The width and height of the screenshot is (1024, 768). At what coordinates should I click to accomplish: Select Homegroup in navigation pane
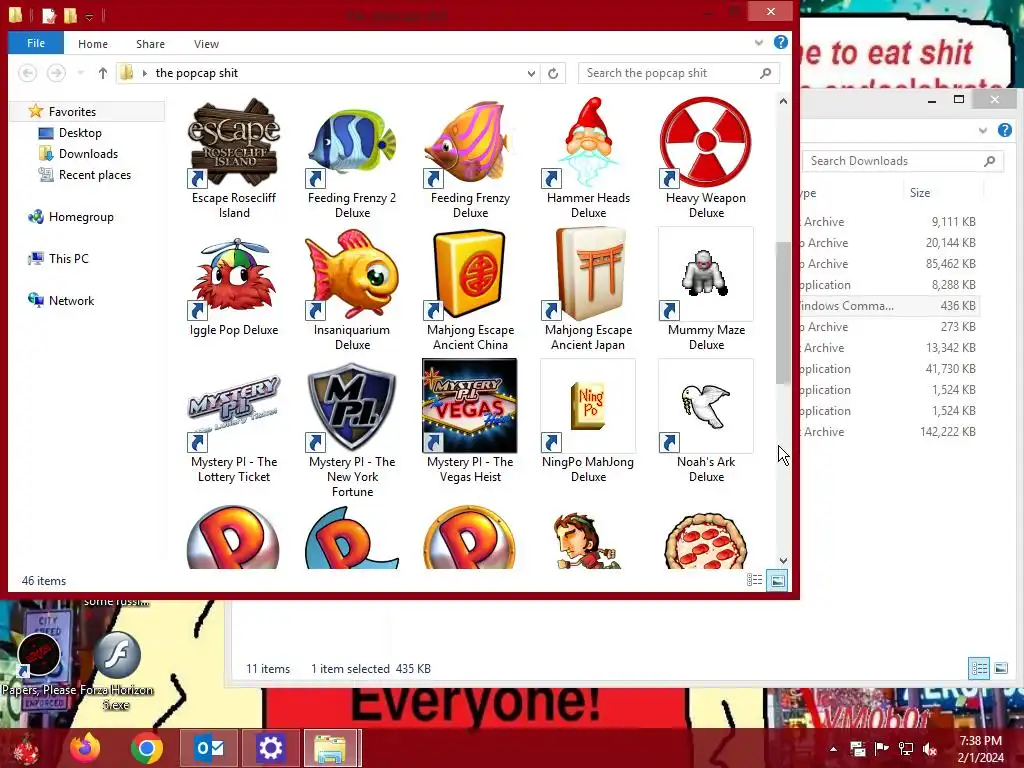[x=81, y=217]
